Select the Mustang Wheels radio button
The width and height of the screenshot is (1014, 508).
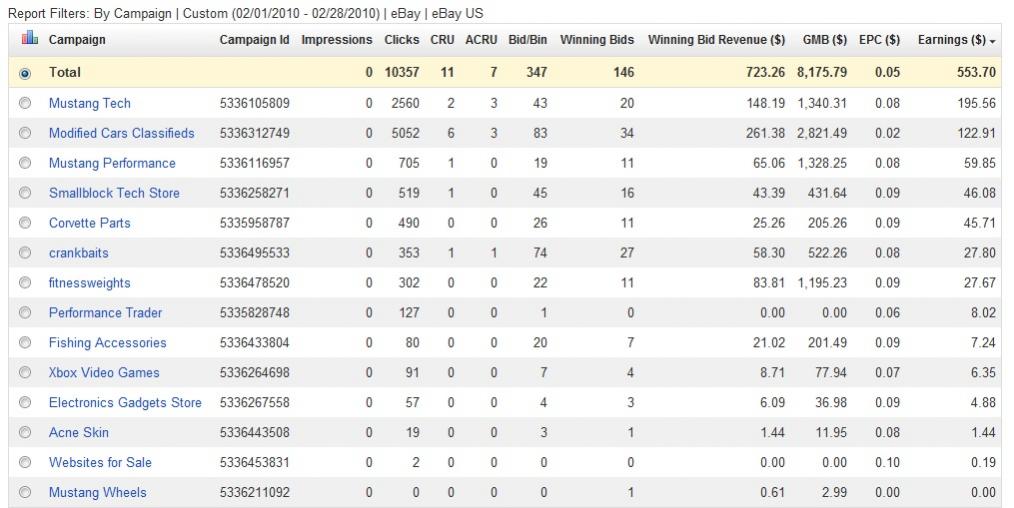(26, 493)
